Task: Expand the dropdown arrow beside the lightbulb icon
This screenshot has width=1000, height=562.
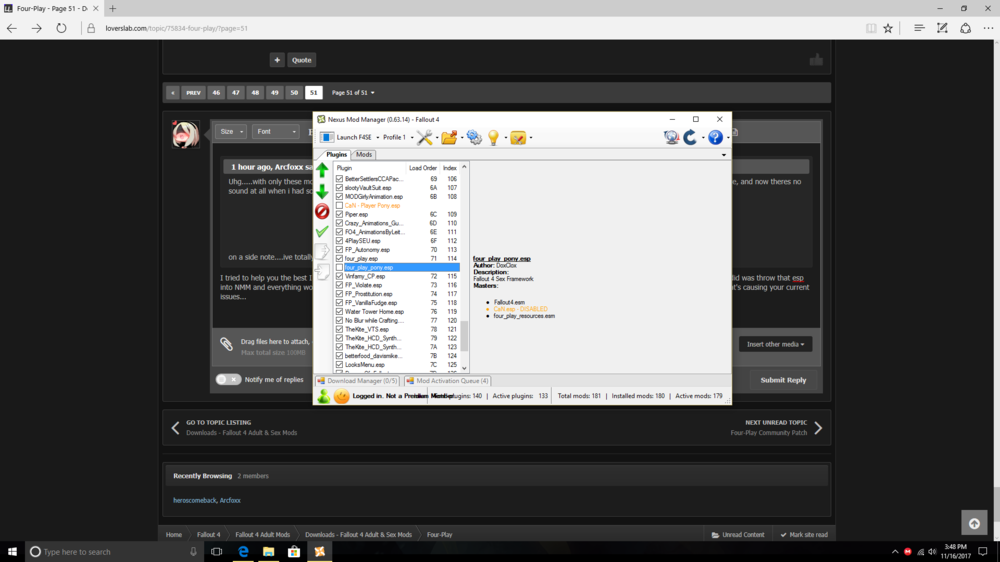Action: (x=505, y=138)
